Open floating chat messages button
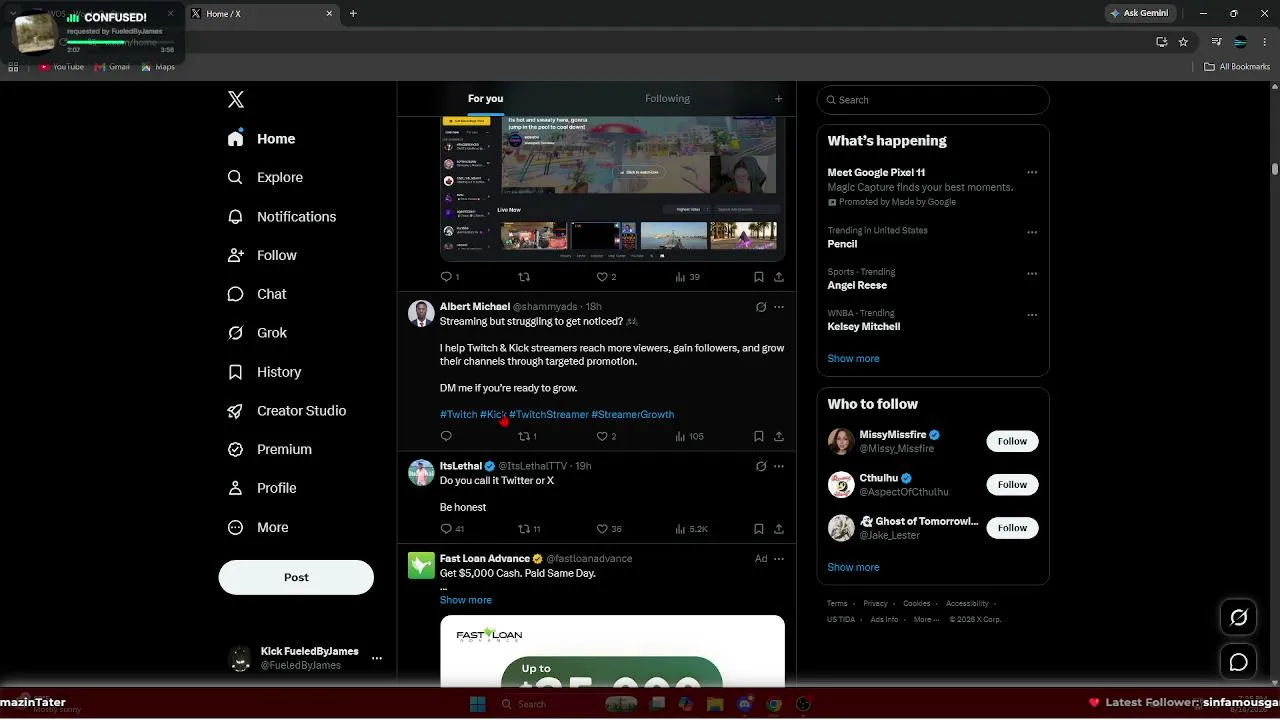Screen dimensions: 1280x720 [1238, 662]
